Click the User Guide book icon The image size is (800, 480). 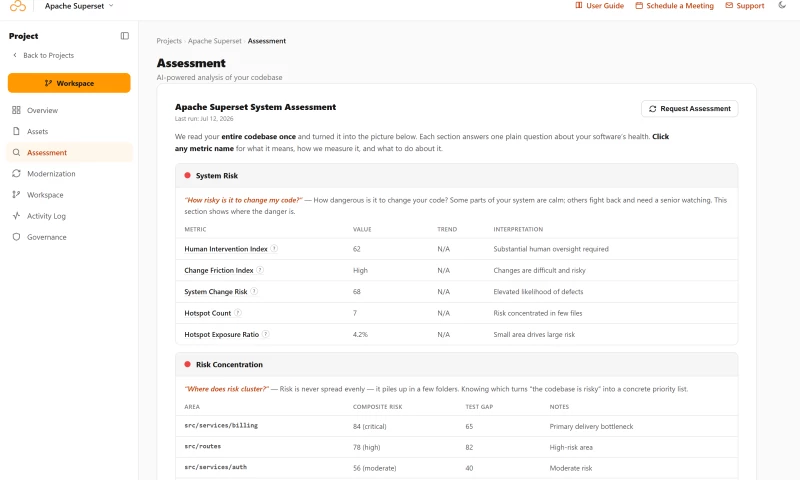(579, 6)
